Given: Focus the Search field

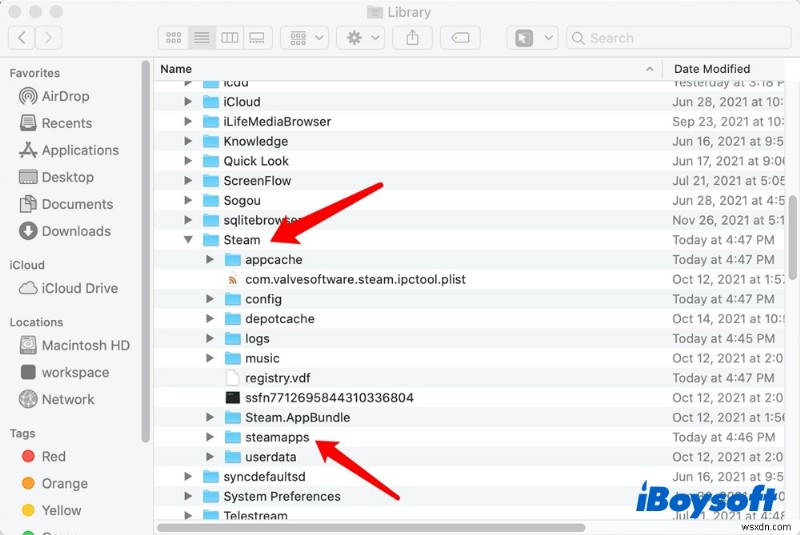Looking at the screenshot, I should pyautogui.click(x=679, y=38).
